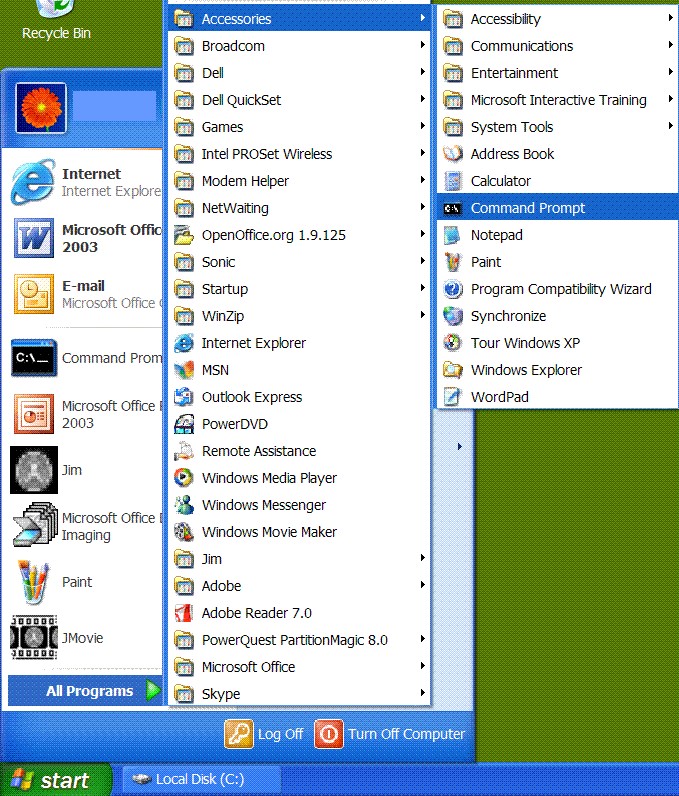
Task: Expand the OpenOffice.org 1.9.125 submenu arrow
Action: tap(422, 234)
